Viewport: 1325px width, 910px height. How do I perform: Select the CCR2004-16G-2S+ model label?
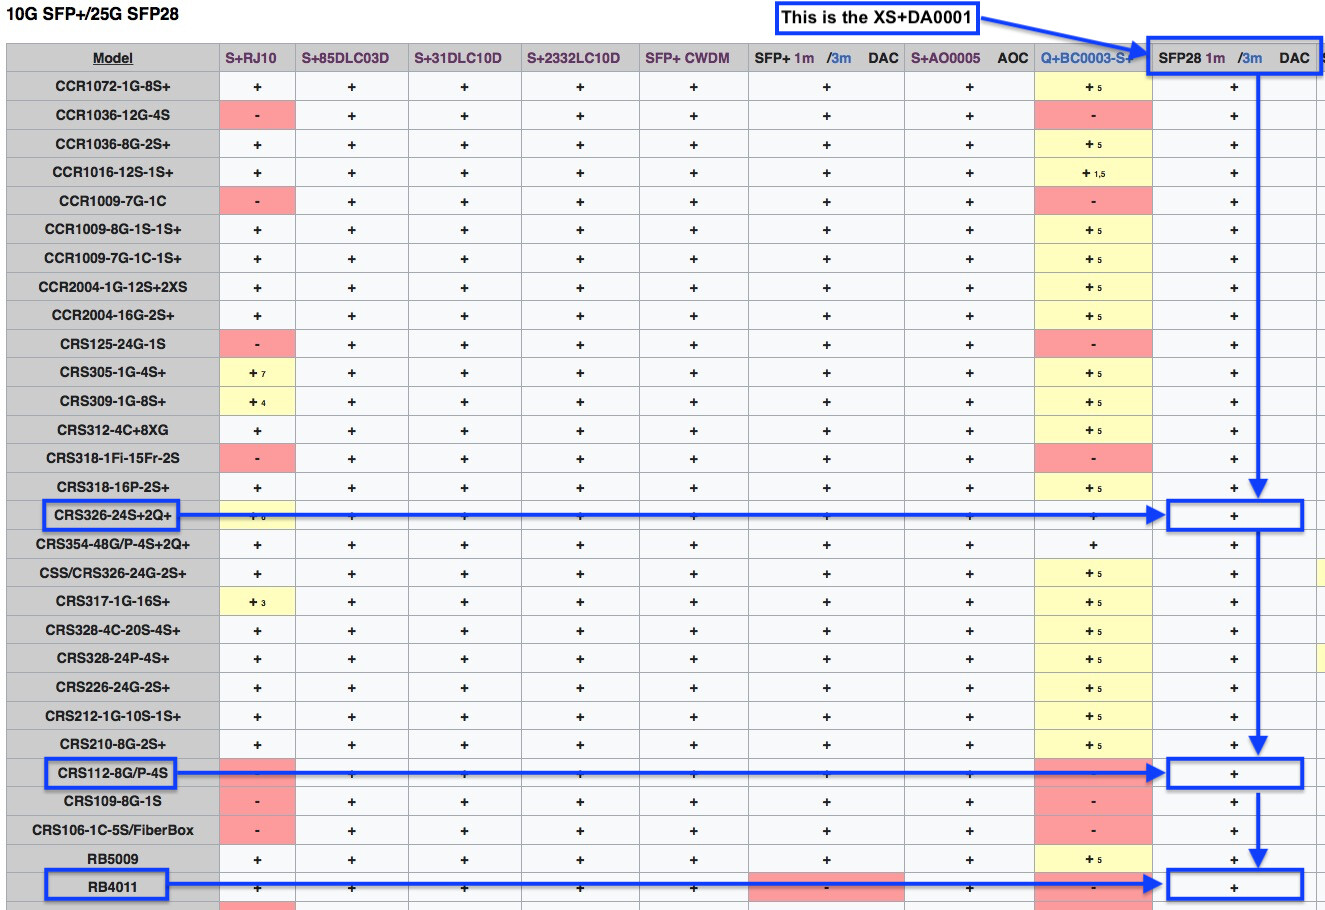pos(113,315)
